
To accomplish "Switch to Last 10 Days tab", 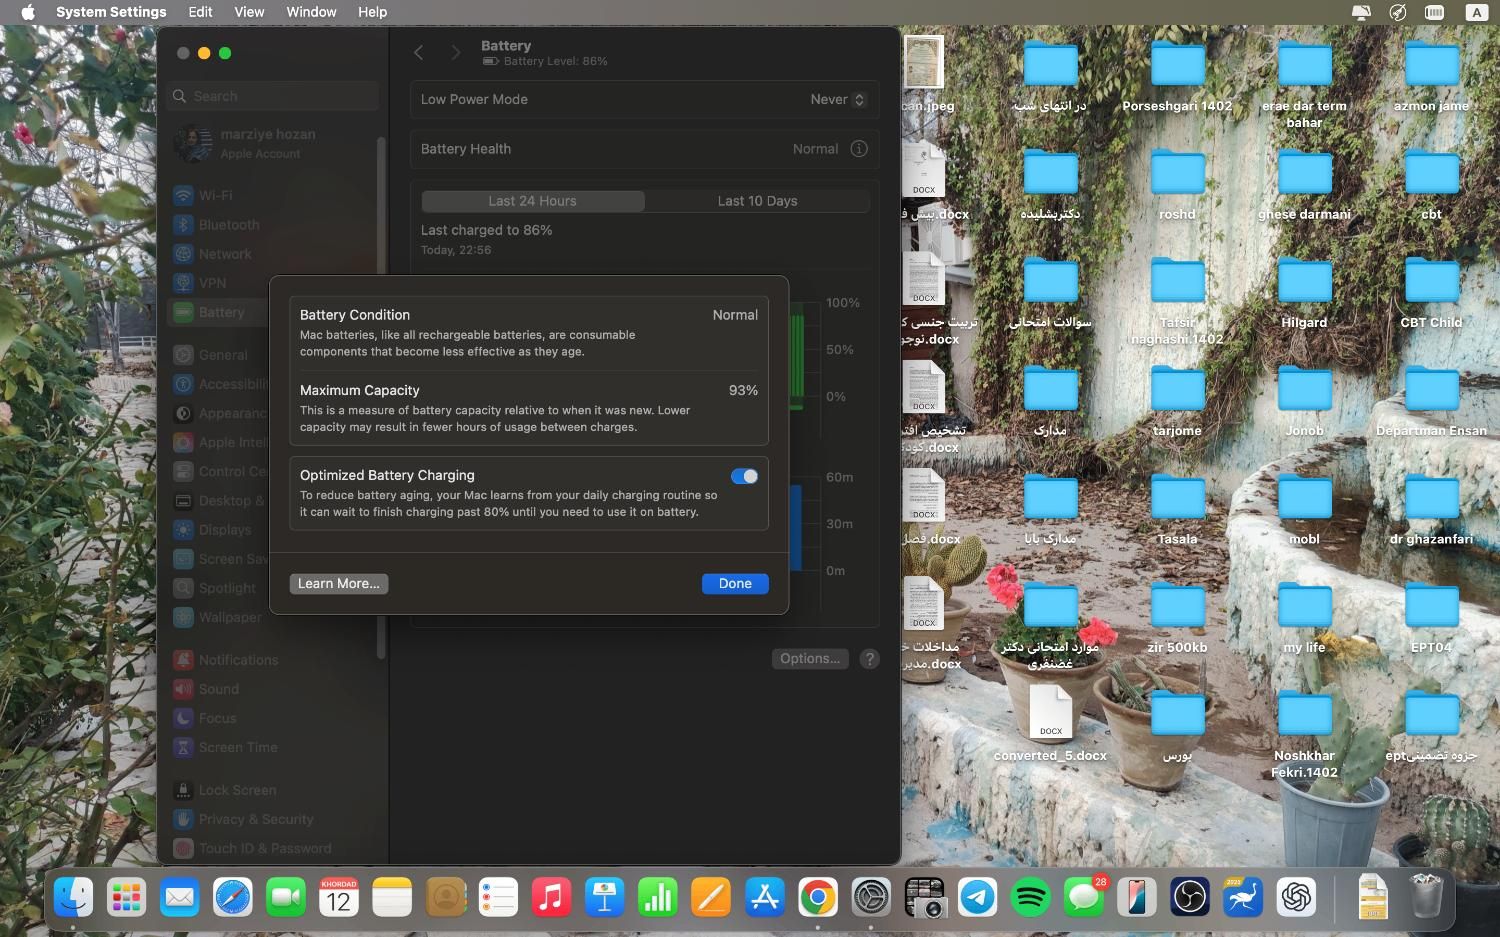I will click(x=757, y=201).
